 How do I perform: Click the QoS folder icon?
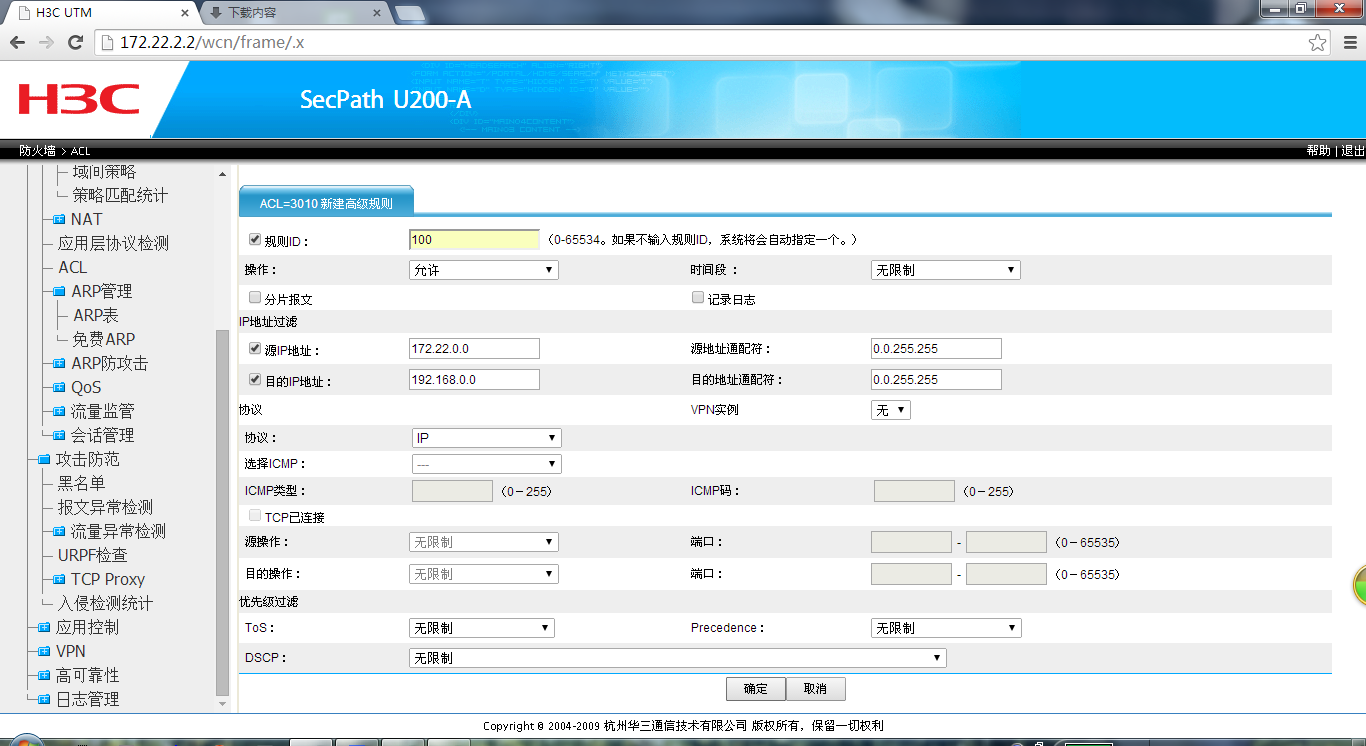pyautogui.click(x=59, y=388)
